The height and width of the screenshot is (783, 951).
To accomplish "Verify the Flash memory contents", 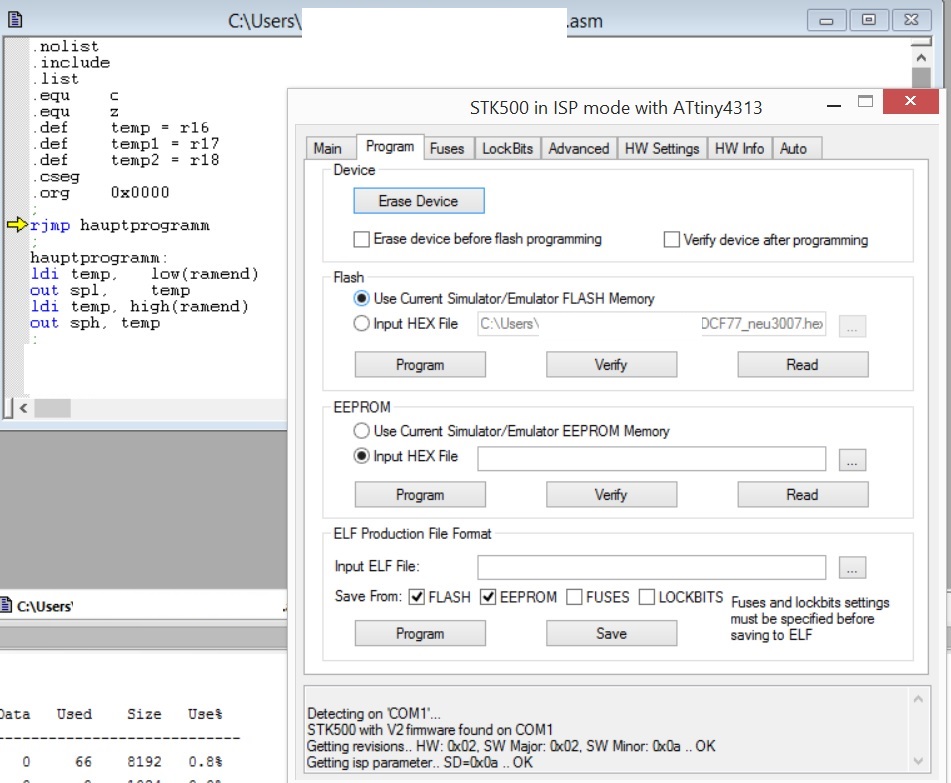I will click(610, 364).
